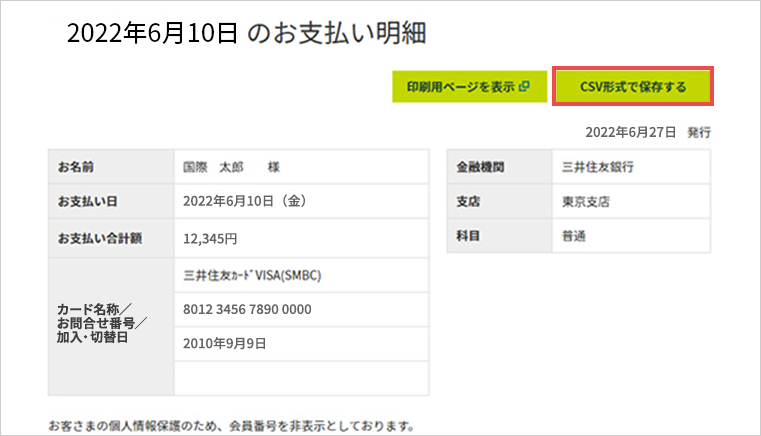Click the name value 国際 太郎 様
The height and width of the screenshot is (436, 761).
232,167
